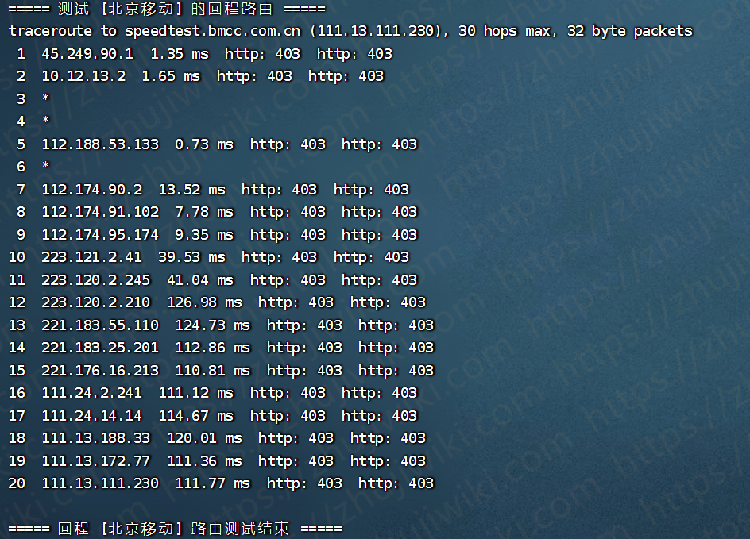This screenshot has height=539, width=750.
Task: Click the asterisk on hop 6
Action: [x=45, y=165]
